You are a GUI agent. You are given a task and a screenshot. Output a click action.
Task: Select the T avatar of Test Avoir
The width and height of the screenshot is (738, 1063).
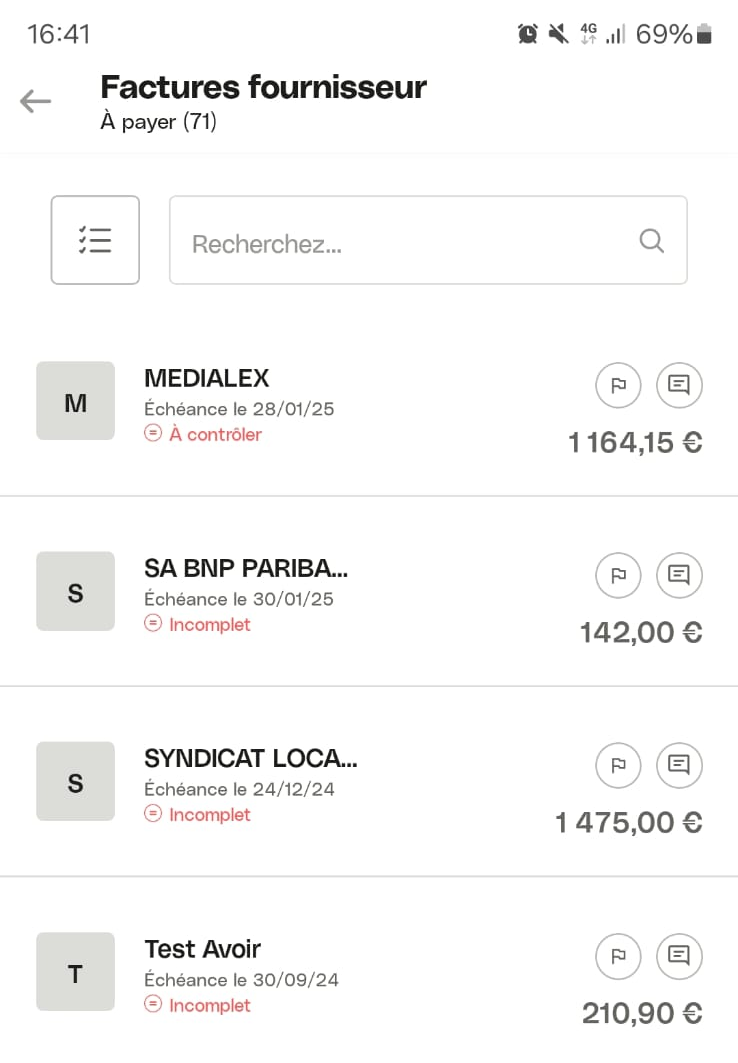[75, 971]
